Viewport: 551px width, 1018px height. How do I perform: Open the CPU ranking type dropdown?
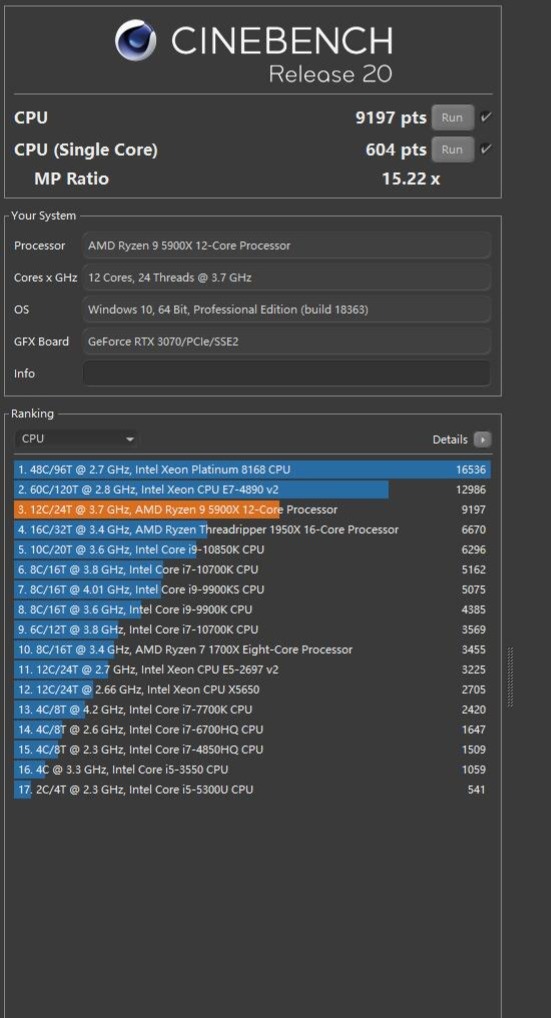coord(77,439)
